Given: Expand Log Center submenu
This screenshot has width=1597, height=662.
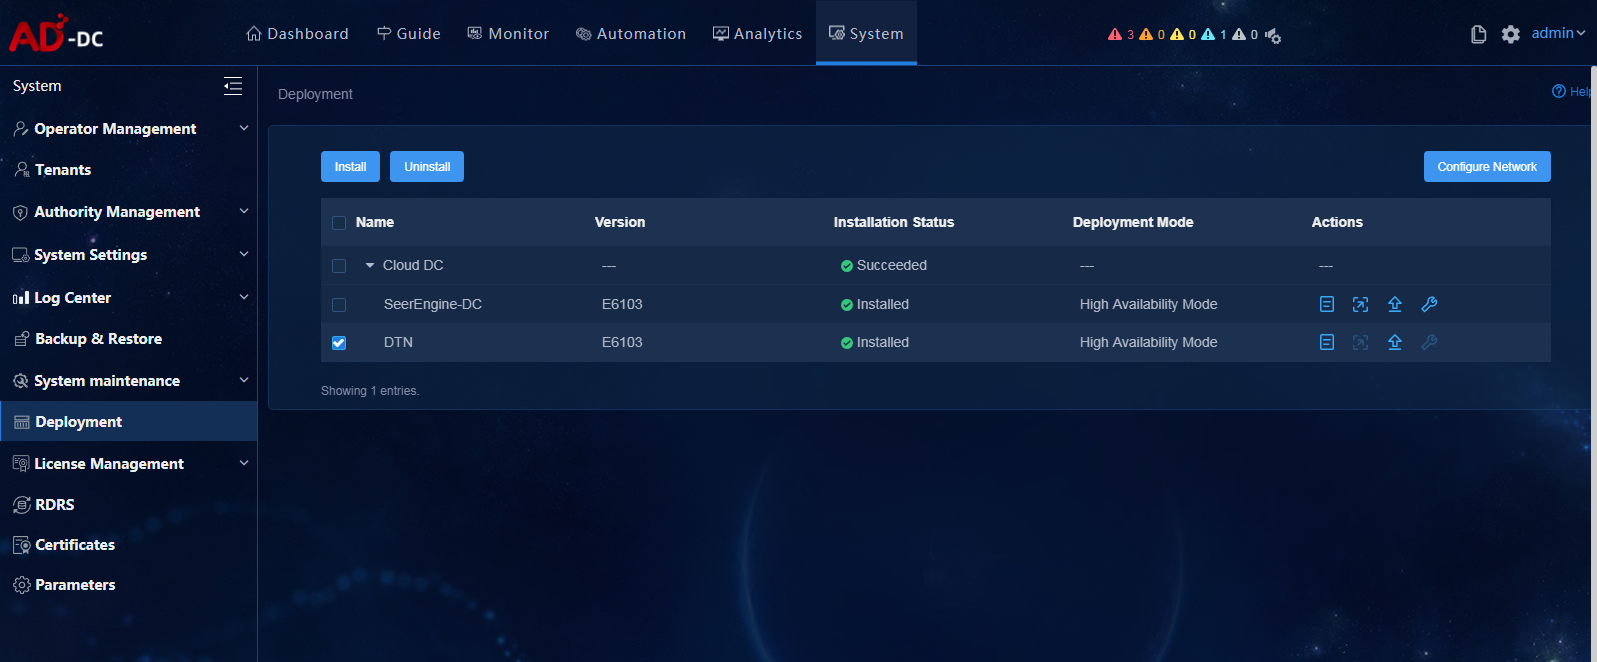Looking at the screenshot, I should (244, 297).
